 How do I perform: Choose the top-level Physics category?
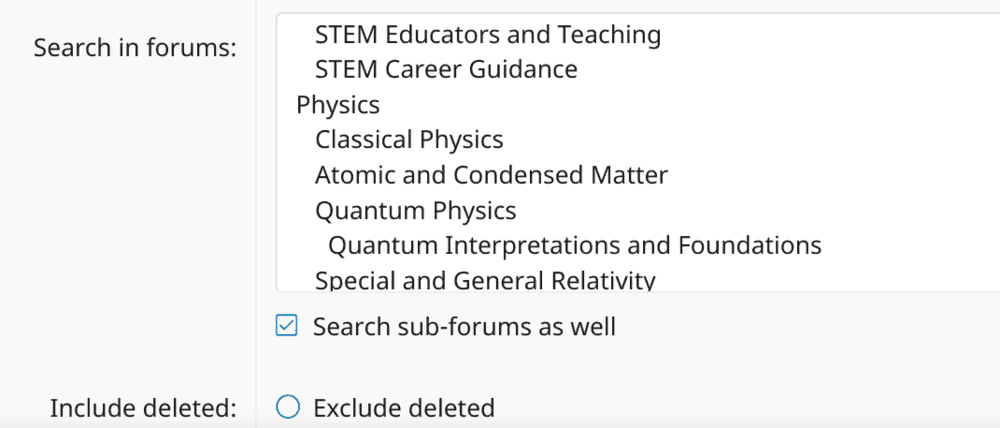pyautogui.click(x=338, y=105)
